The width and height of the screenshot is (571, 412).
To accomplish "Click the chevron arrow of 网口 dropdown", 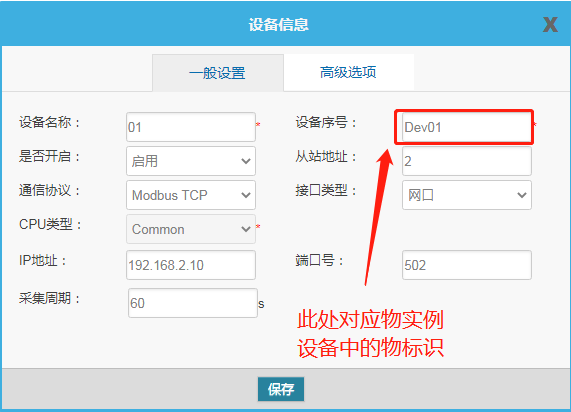I will [522, 195].
